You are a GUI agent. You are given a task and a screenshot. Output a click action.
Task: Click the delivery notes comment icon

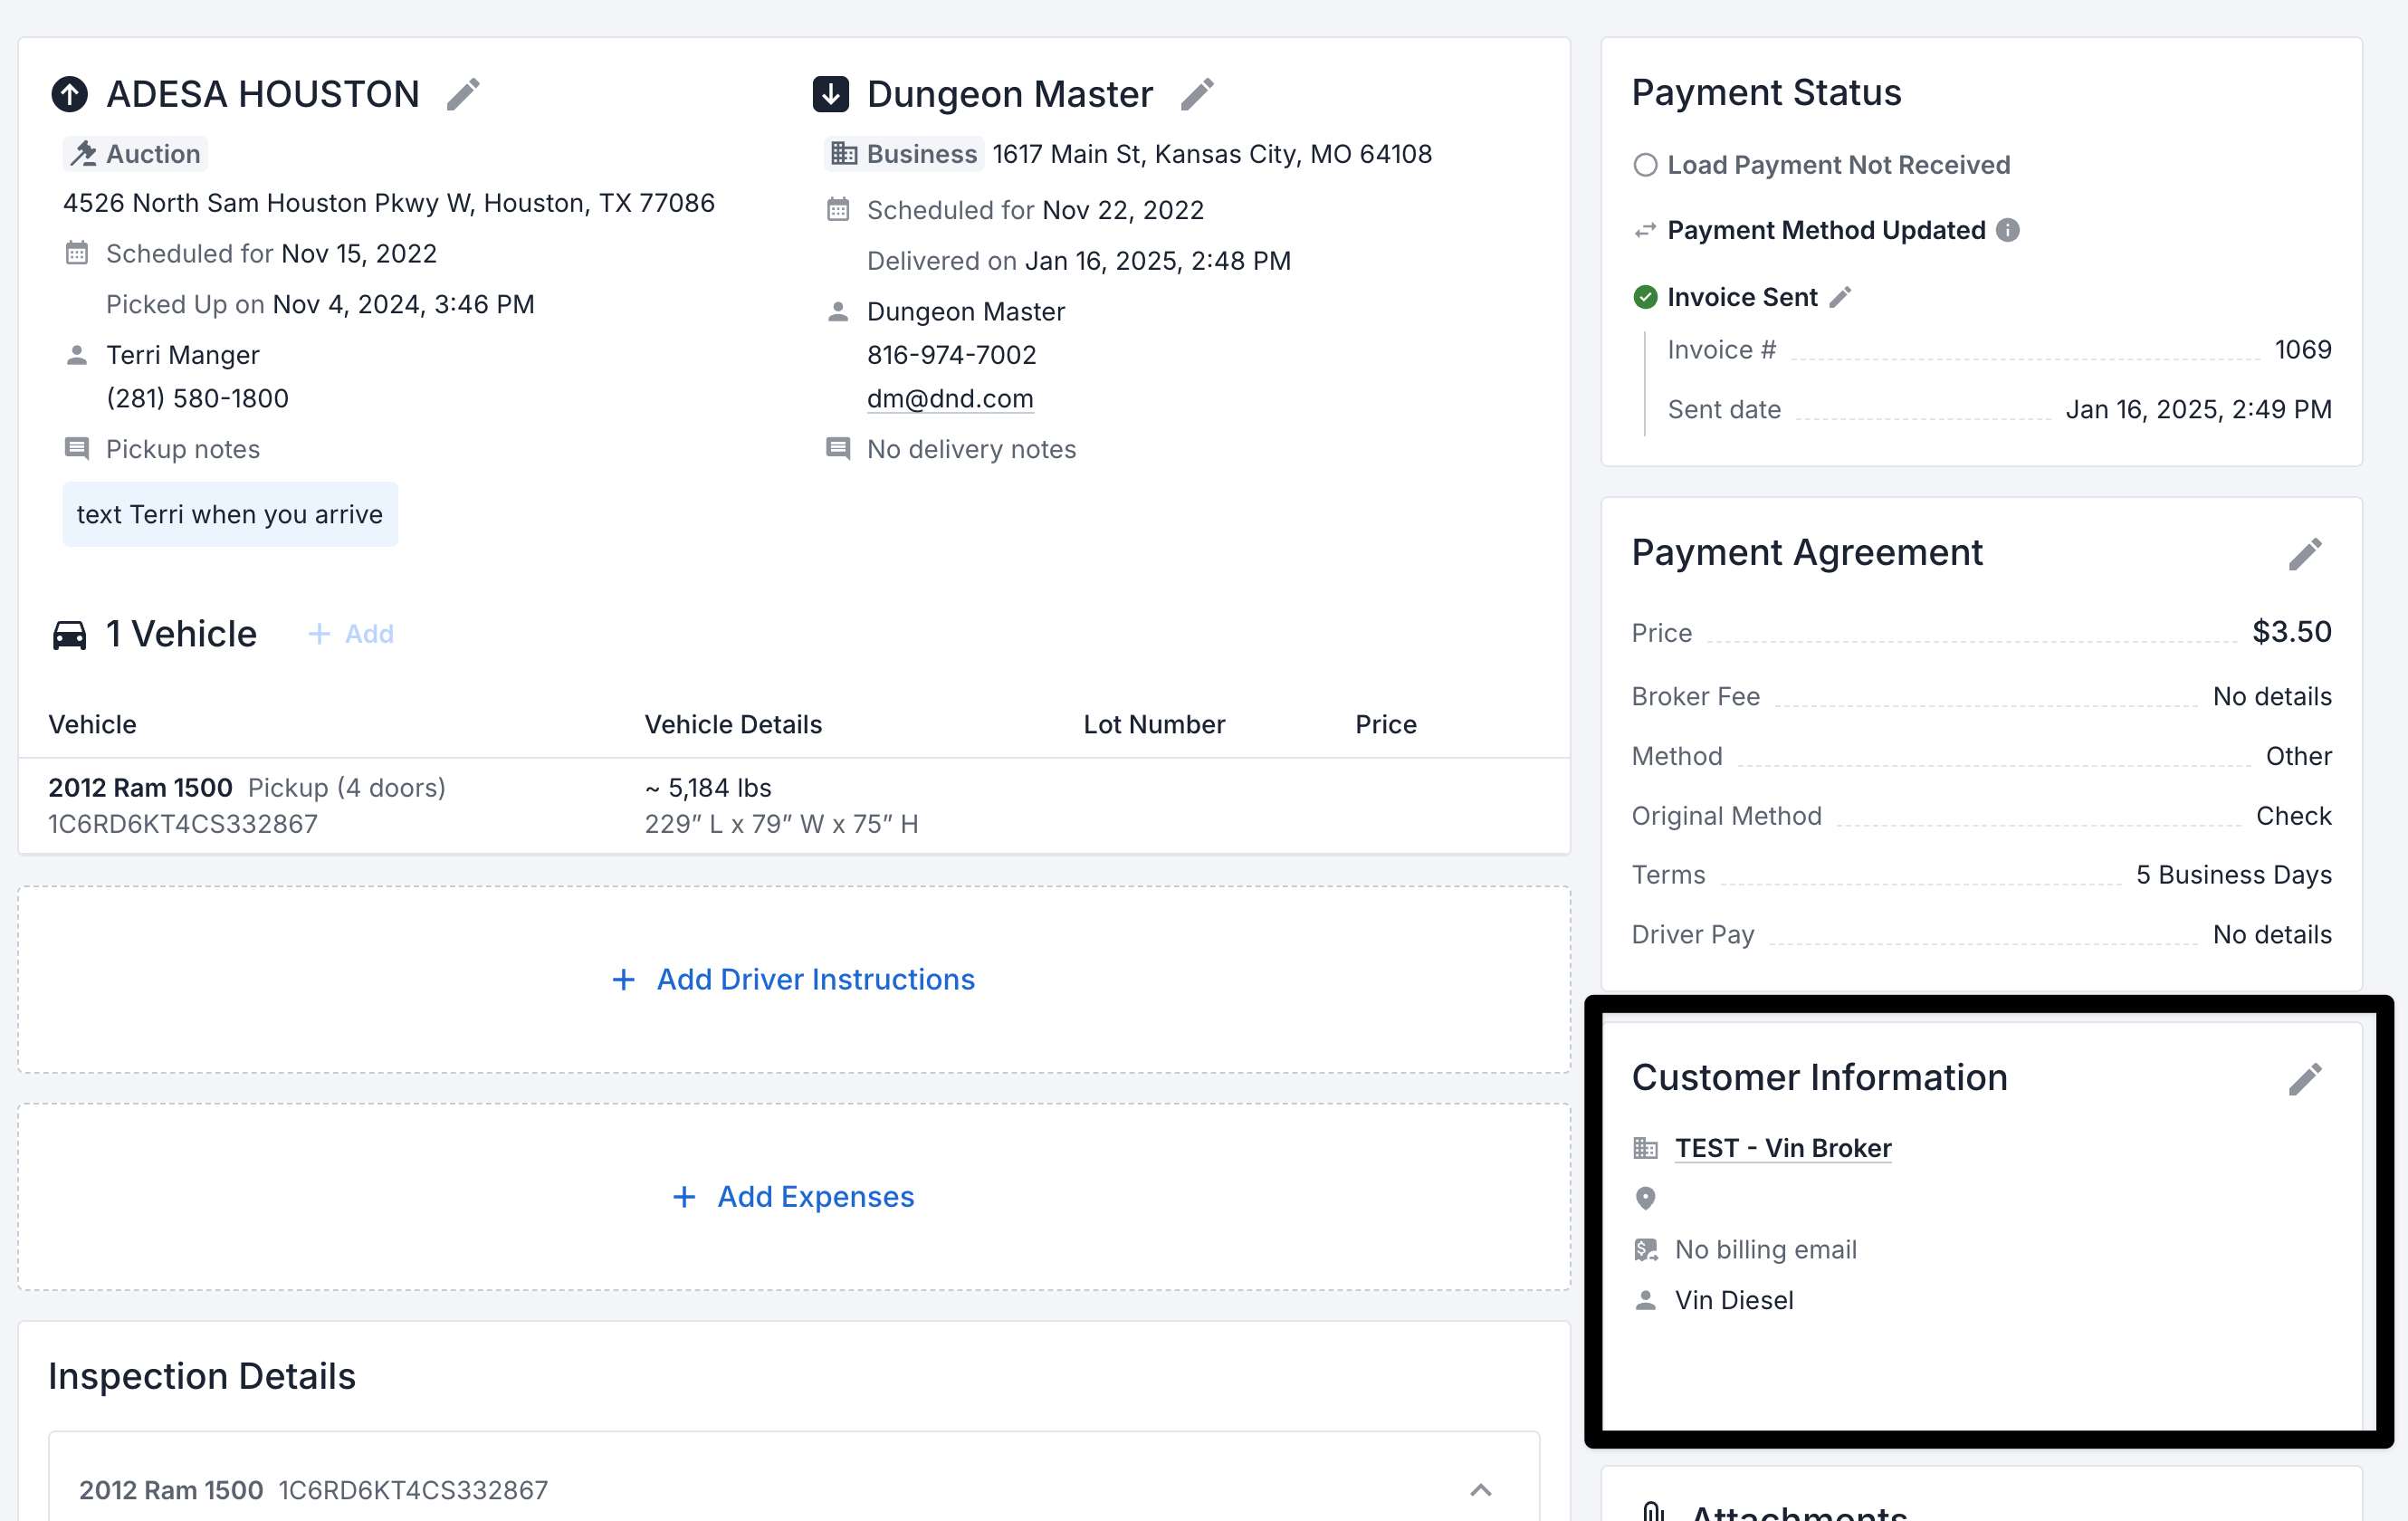tap(838, 448)
